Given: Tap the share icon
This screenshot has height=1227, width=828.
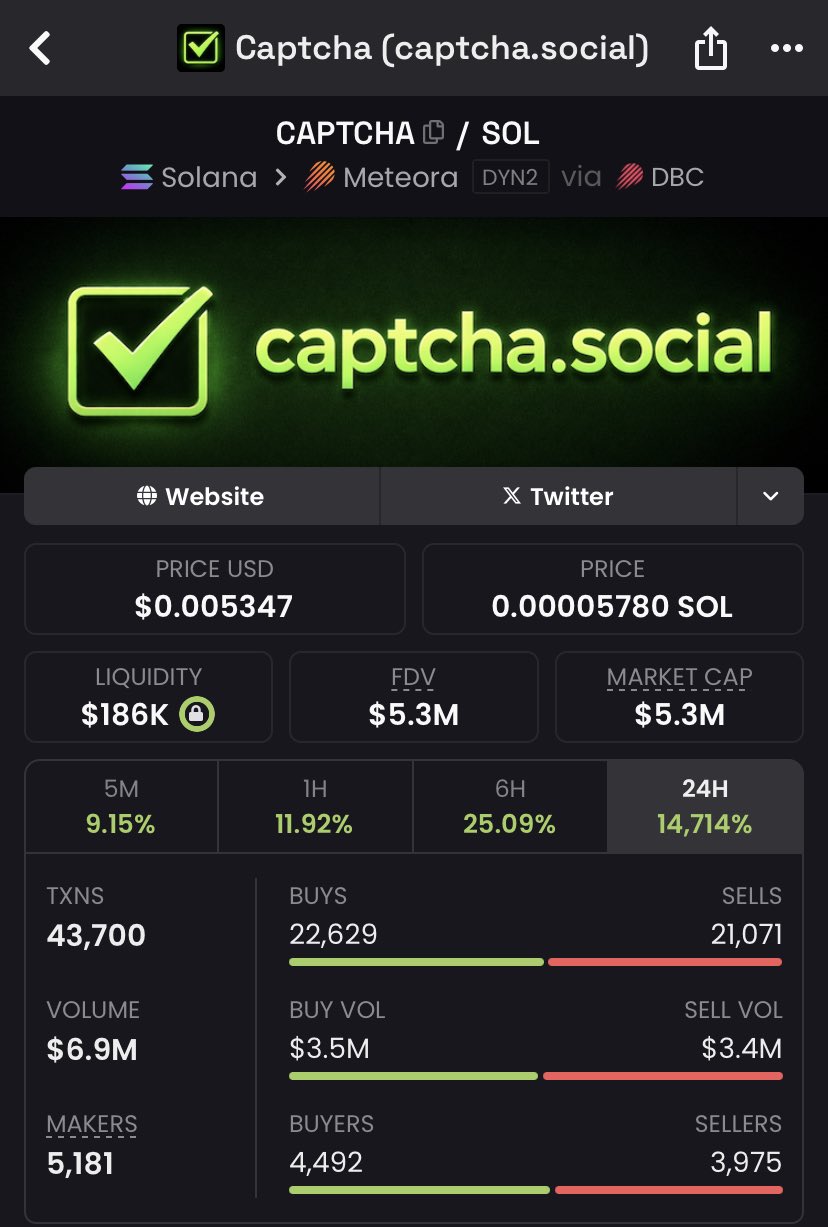Looking at the screenshot, I should pos(710,48).
